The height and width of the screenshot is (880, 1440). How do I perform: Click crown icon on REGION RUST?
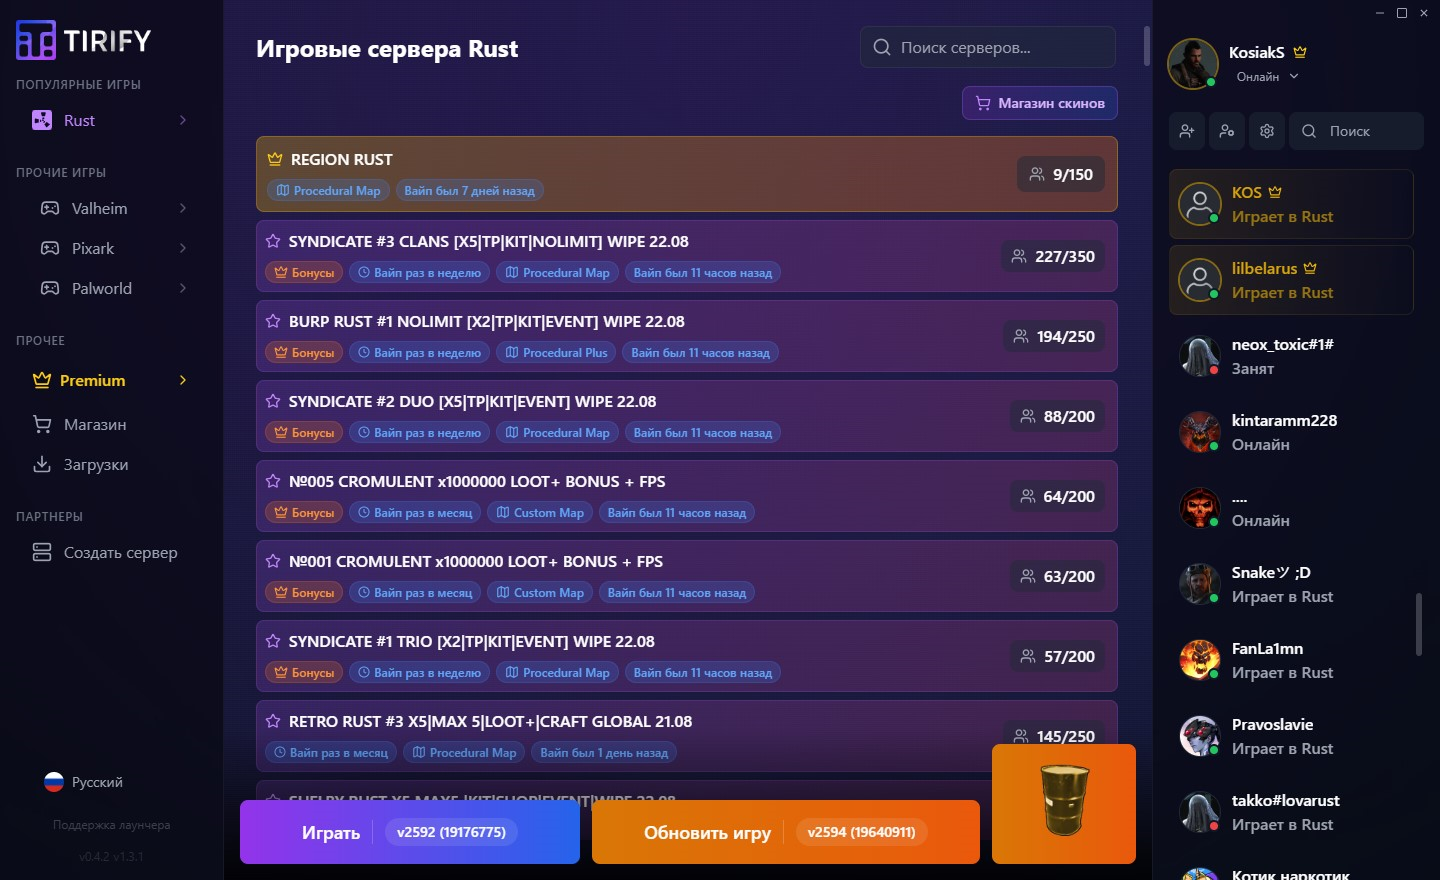tap(275, 159)
